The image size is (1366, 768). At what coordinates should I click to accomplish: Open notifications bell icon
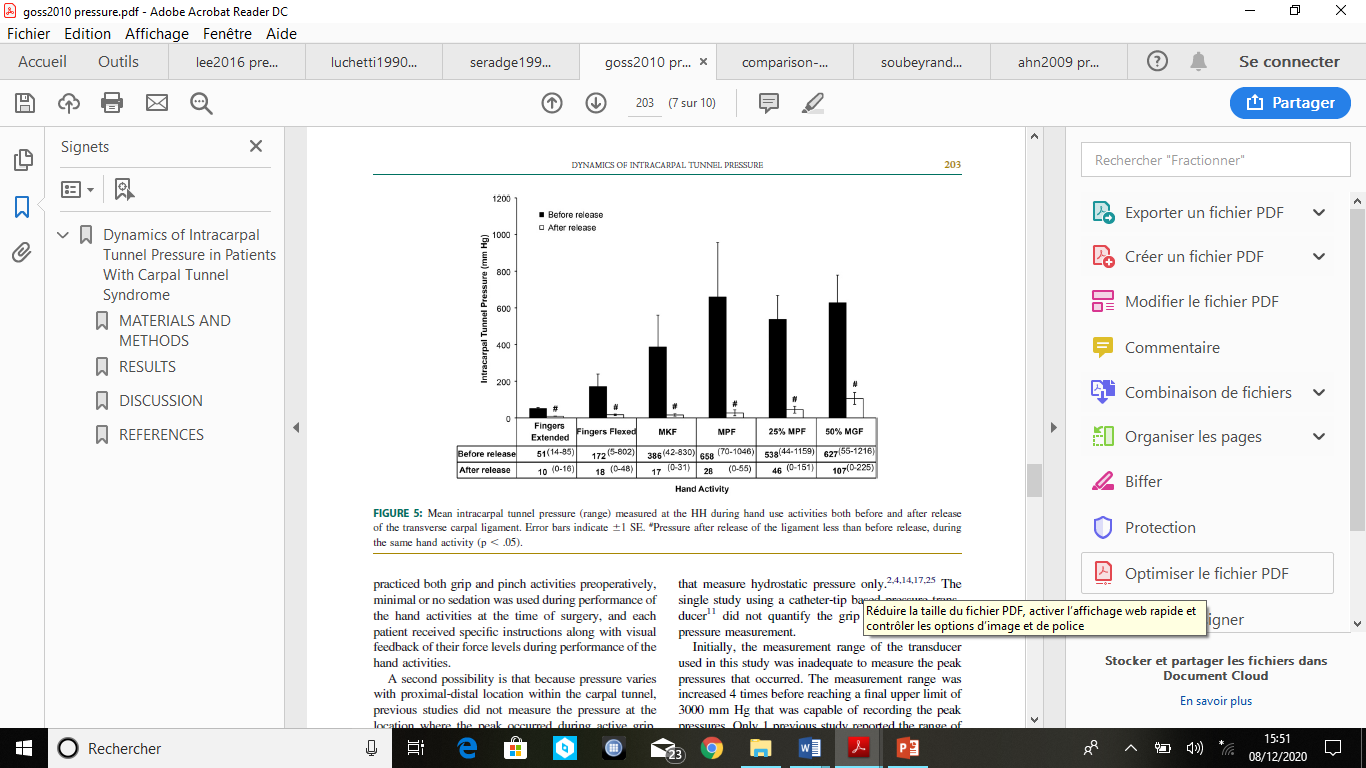tap(1198, 62)
